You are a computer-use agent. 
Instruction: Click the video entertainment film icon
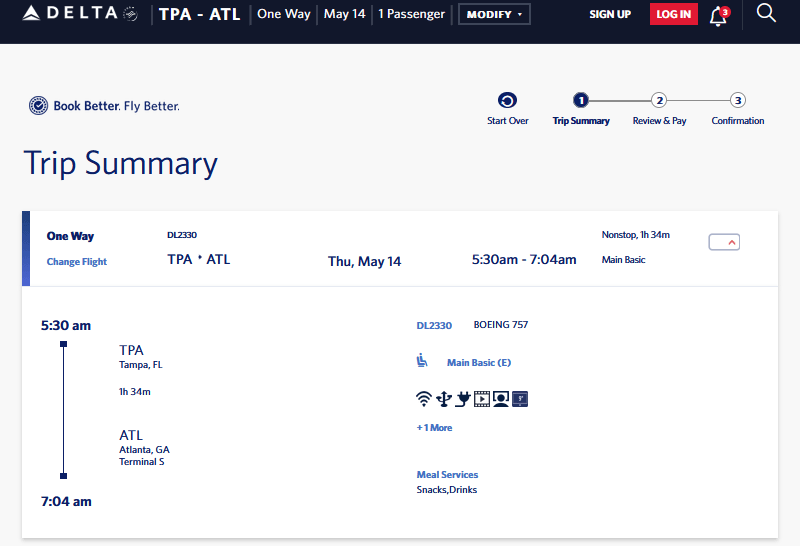click(481, 399)
